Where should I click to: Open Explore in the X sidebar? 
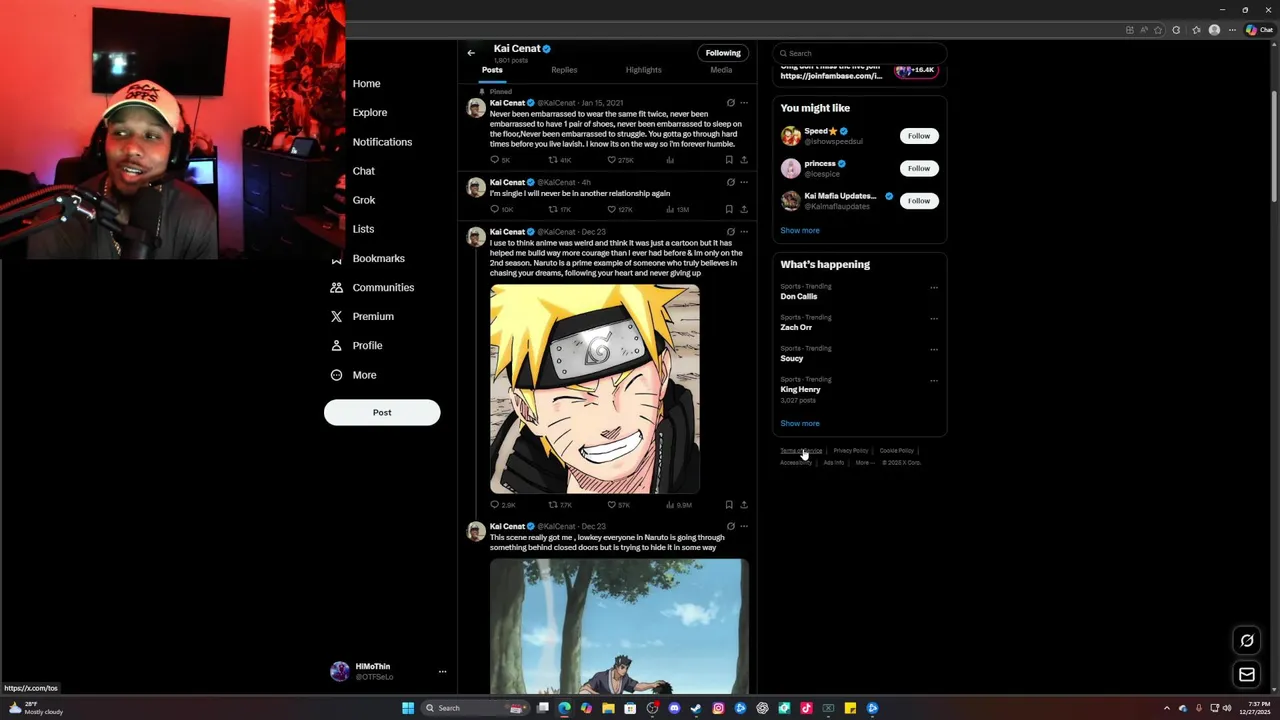click(x=370, y=113)
